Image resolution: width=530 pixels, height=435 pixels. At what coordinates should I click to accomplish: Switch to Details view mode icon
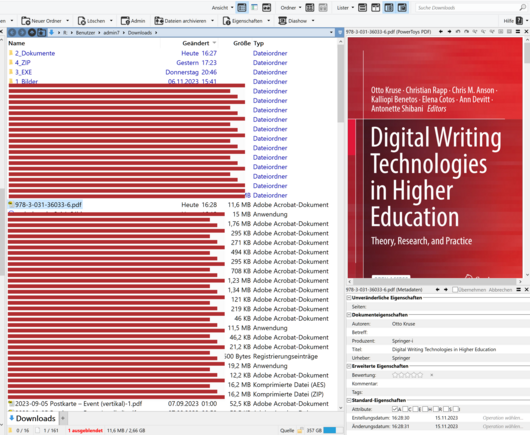coord(241,7)
